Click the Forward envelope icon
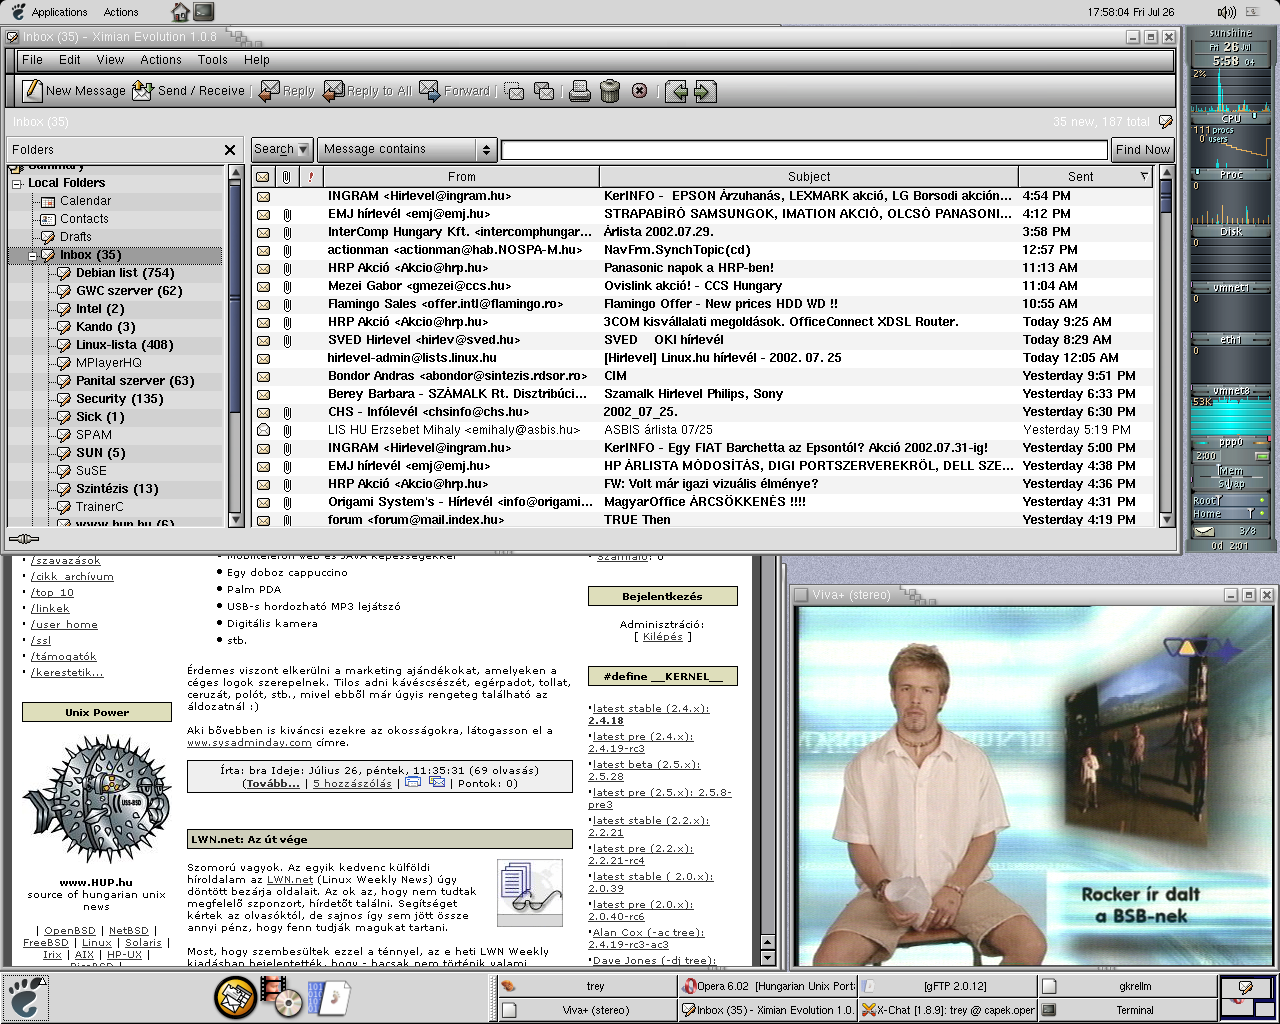The image size is (1280, 1024). (x=429, y=91)
